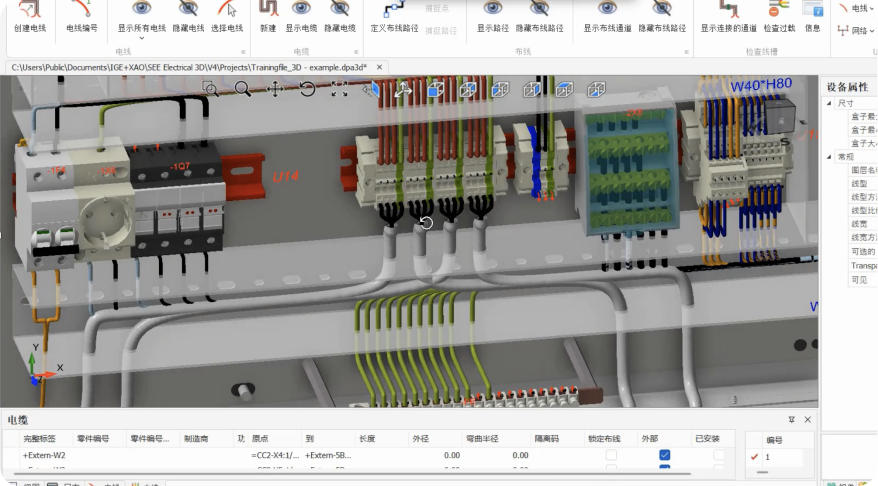Click the zoom window icon in viewport
The height and width of the screenshot is (486, 878).
[210, 88]
